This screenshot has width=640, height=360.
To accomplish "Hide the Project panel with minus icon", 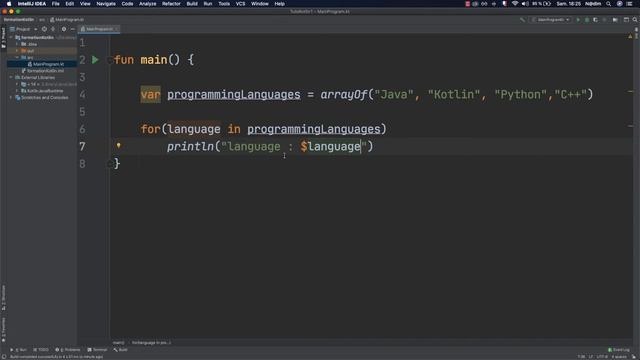I will (73, 29).
